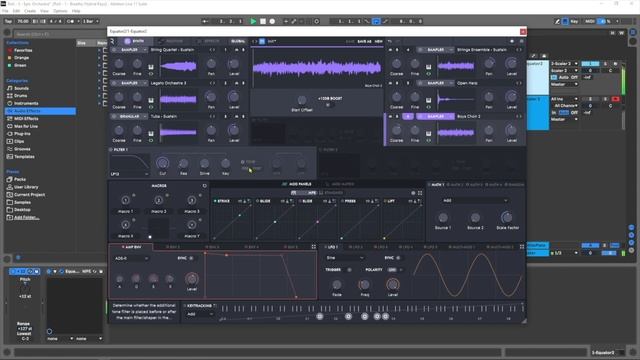Open Filter 1 type dropdown LP12
Viewport: 640px width, 360px height.
[129, 174]
